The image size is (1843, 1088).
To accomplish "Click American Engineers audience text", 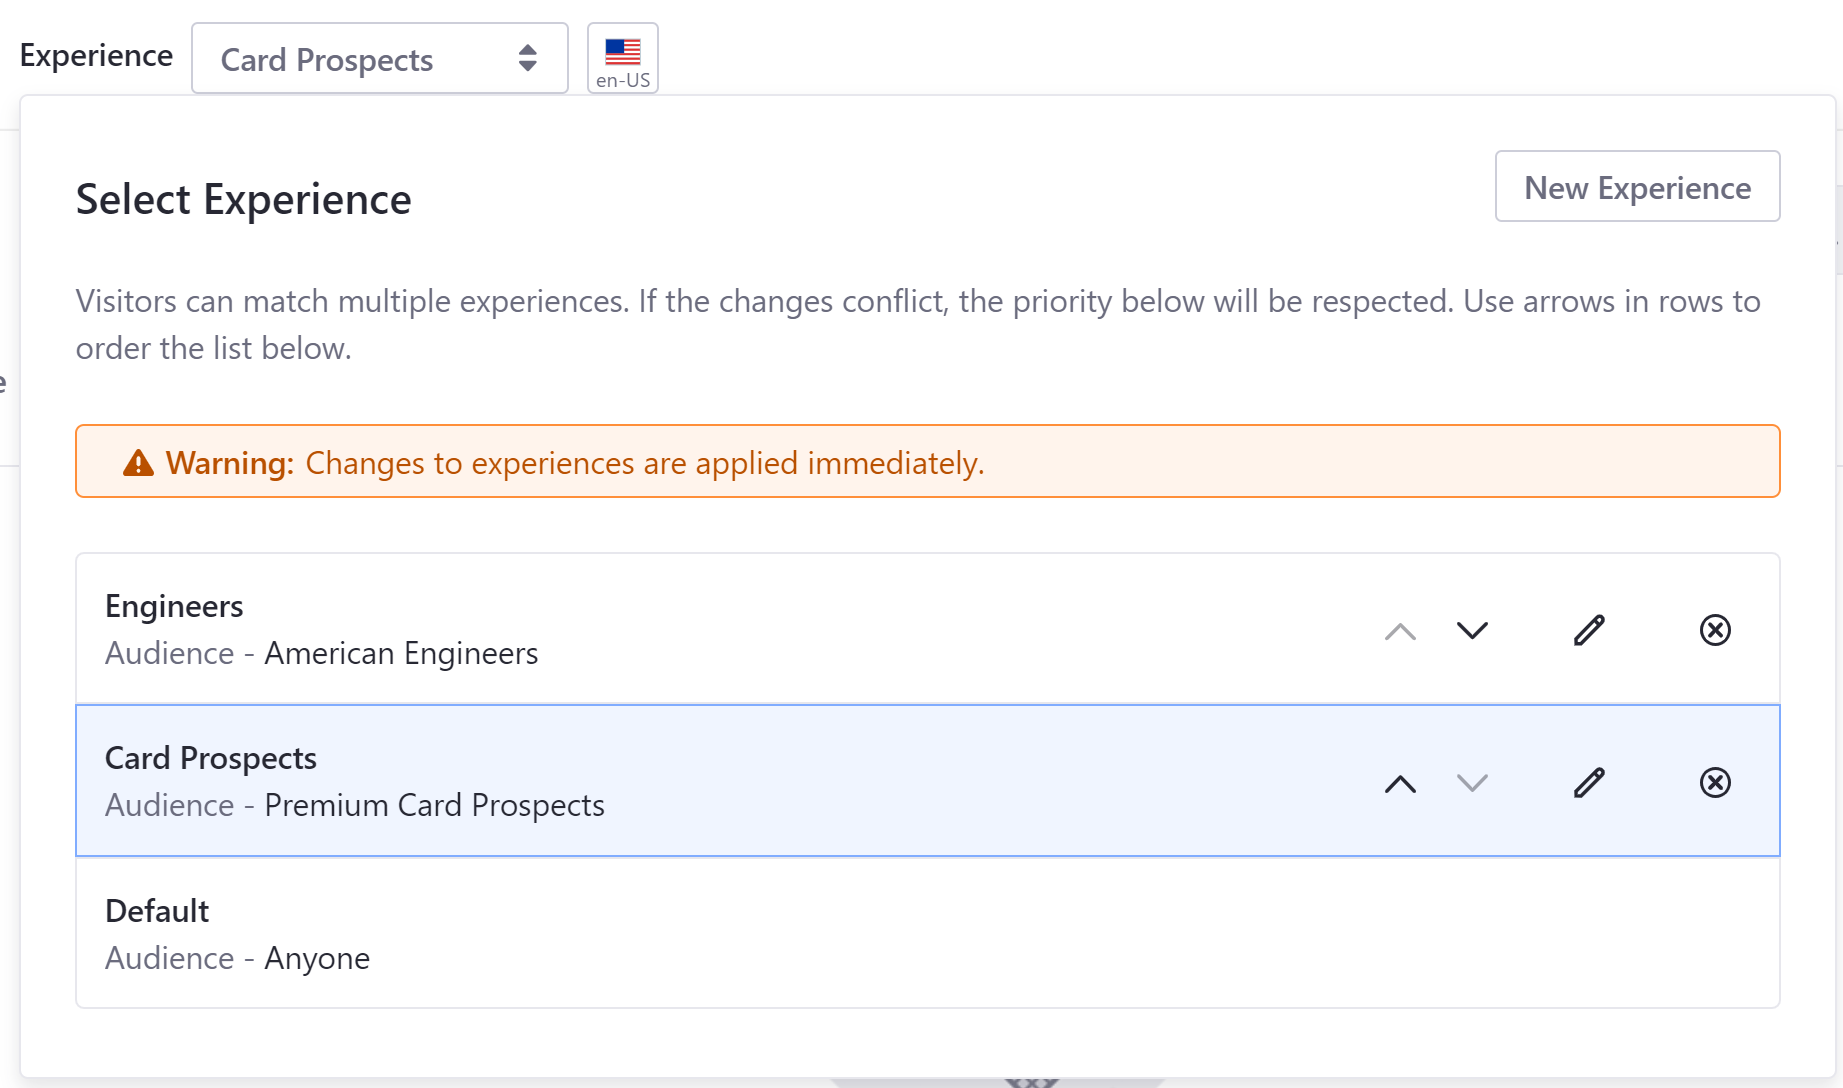I will coord(401,653).
